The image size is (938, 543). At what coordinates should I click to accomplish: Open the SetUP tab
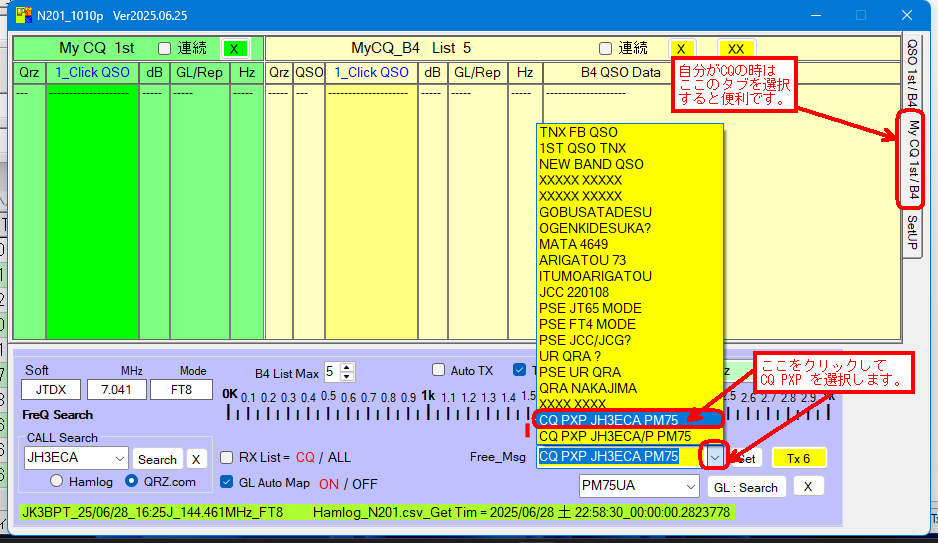[x=912, y=233]
